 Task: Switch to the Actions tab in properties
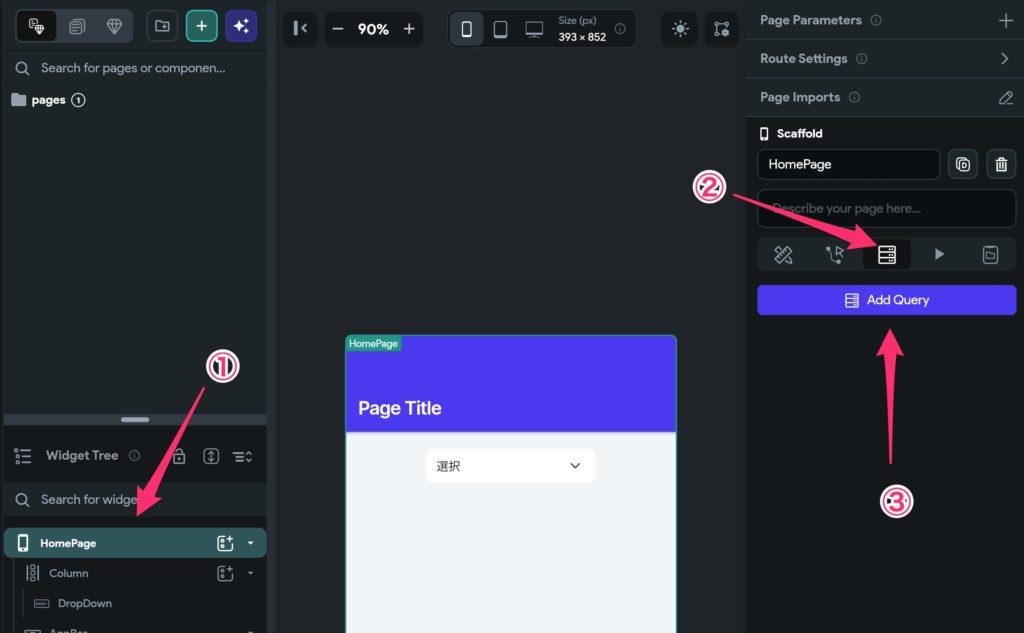click(x=835, y=255)
